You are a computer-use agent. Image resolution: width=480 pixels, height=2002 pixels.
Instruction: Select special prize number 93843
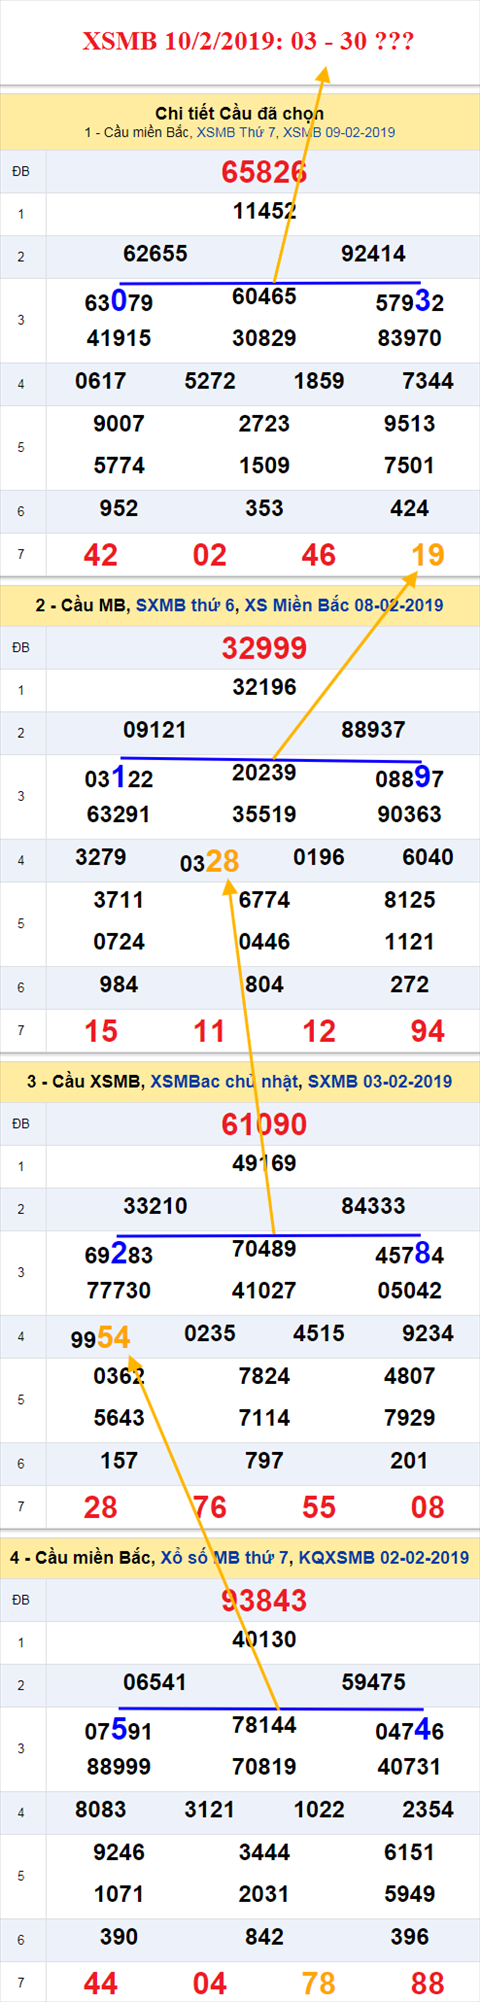[264, 1600]
